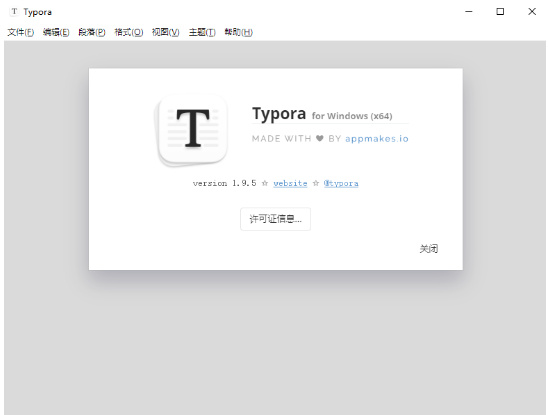
Task: Click the 许可证信息... button
Action: point(275,219)
